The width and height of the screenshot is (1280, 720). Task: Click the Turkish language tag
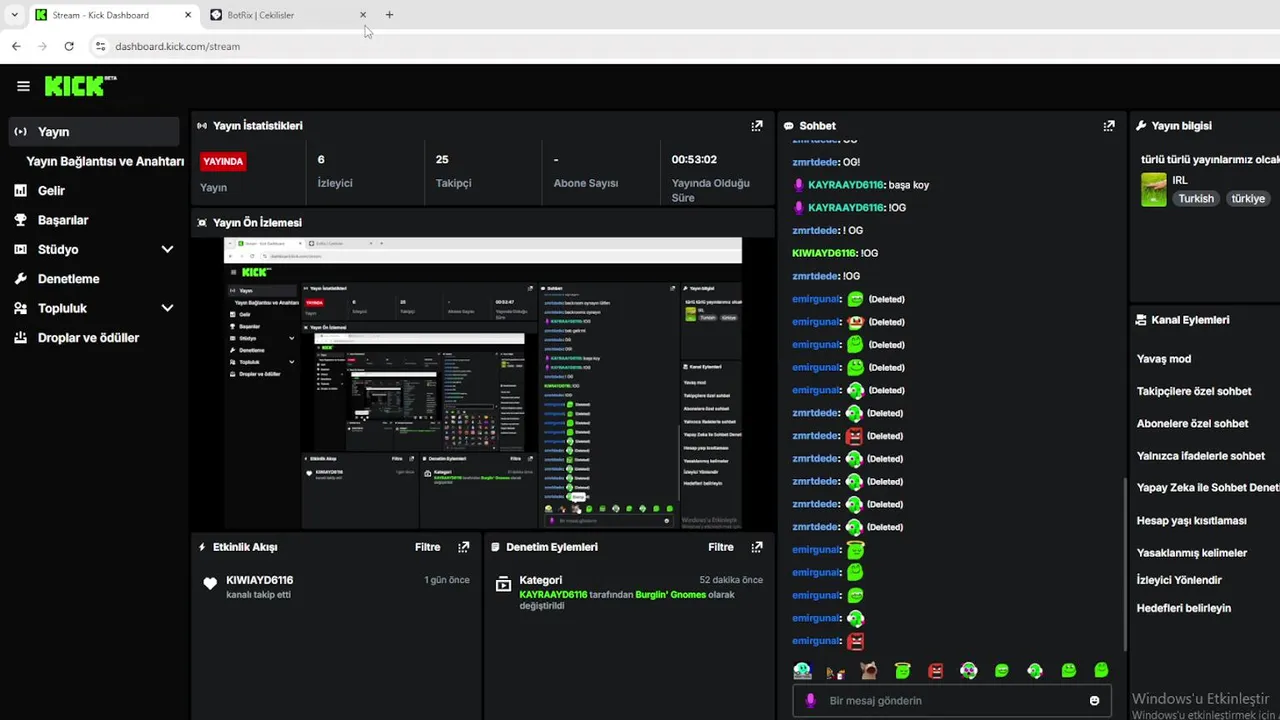coord(1195,199)
